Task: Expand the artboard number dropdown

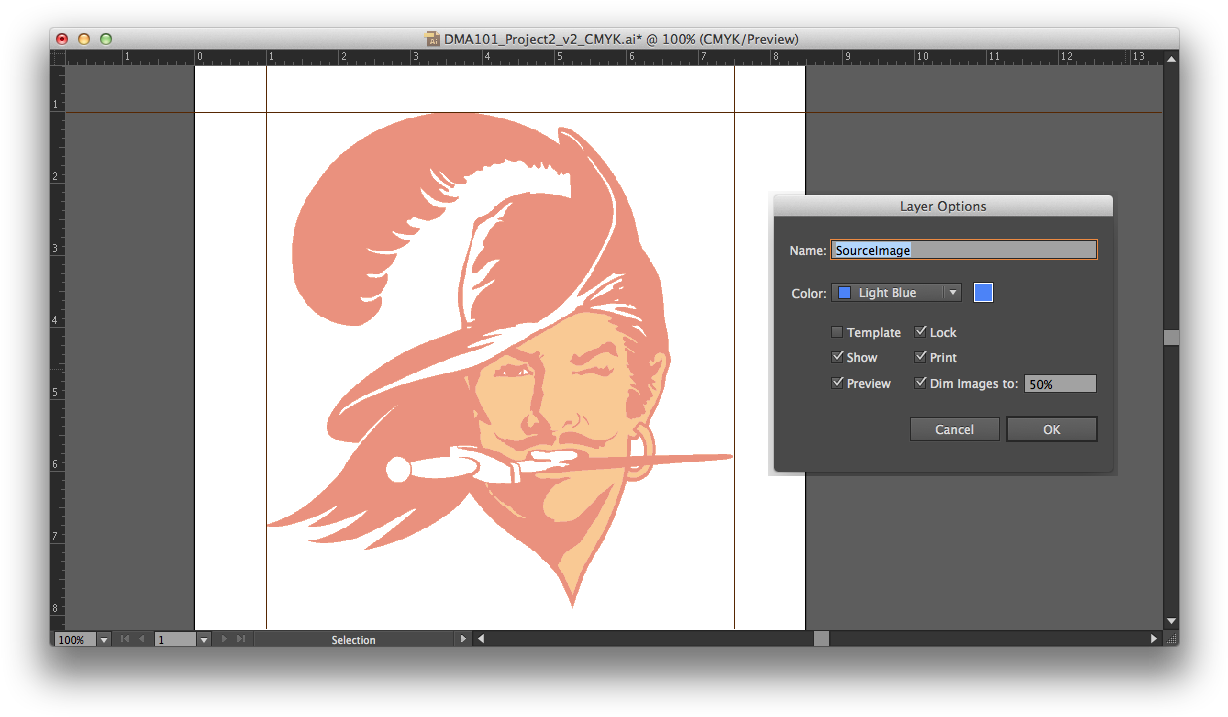Action: coord(204,639)
